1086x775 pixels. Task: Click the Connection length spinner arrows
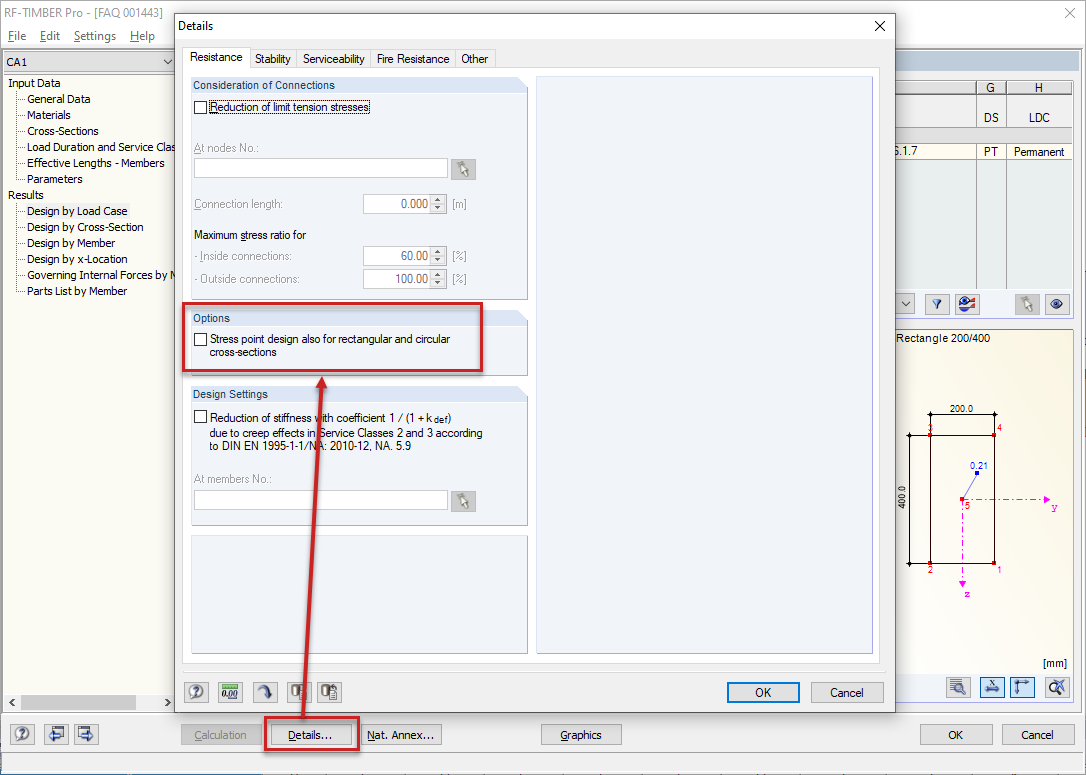(438, 204)
